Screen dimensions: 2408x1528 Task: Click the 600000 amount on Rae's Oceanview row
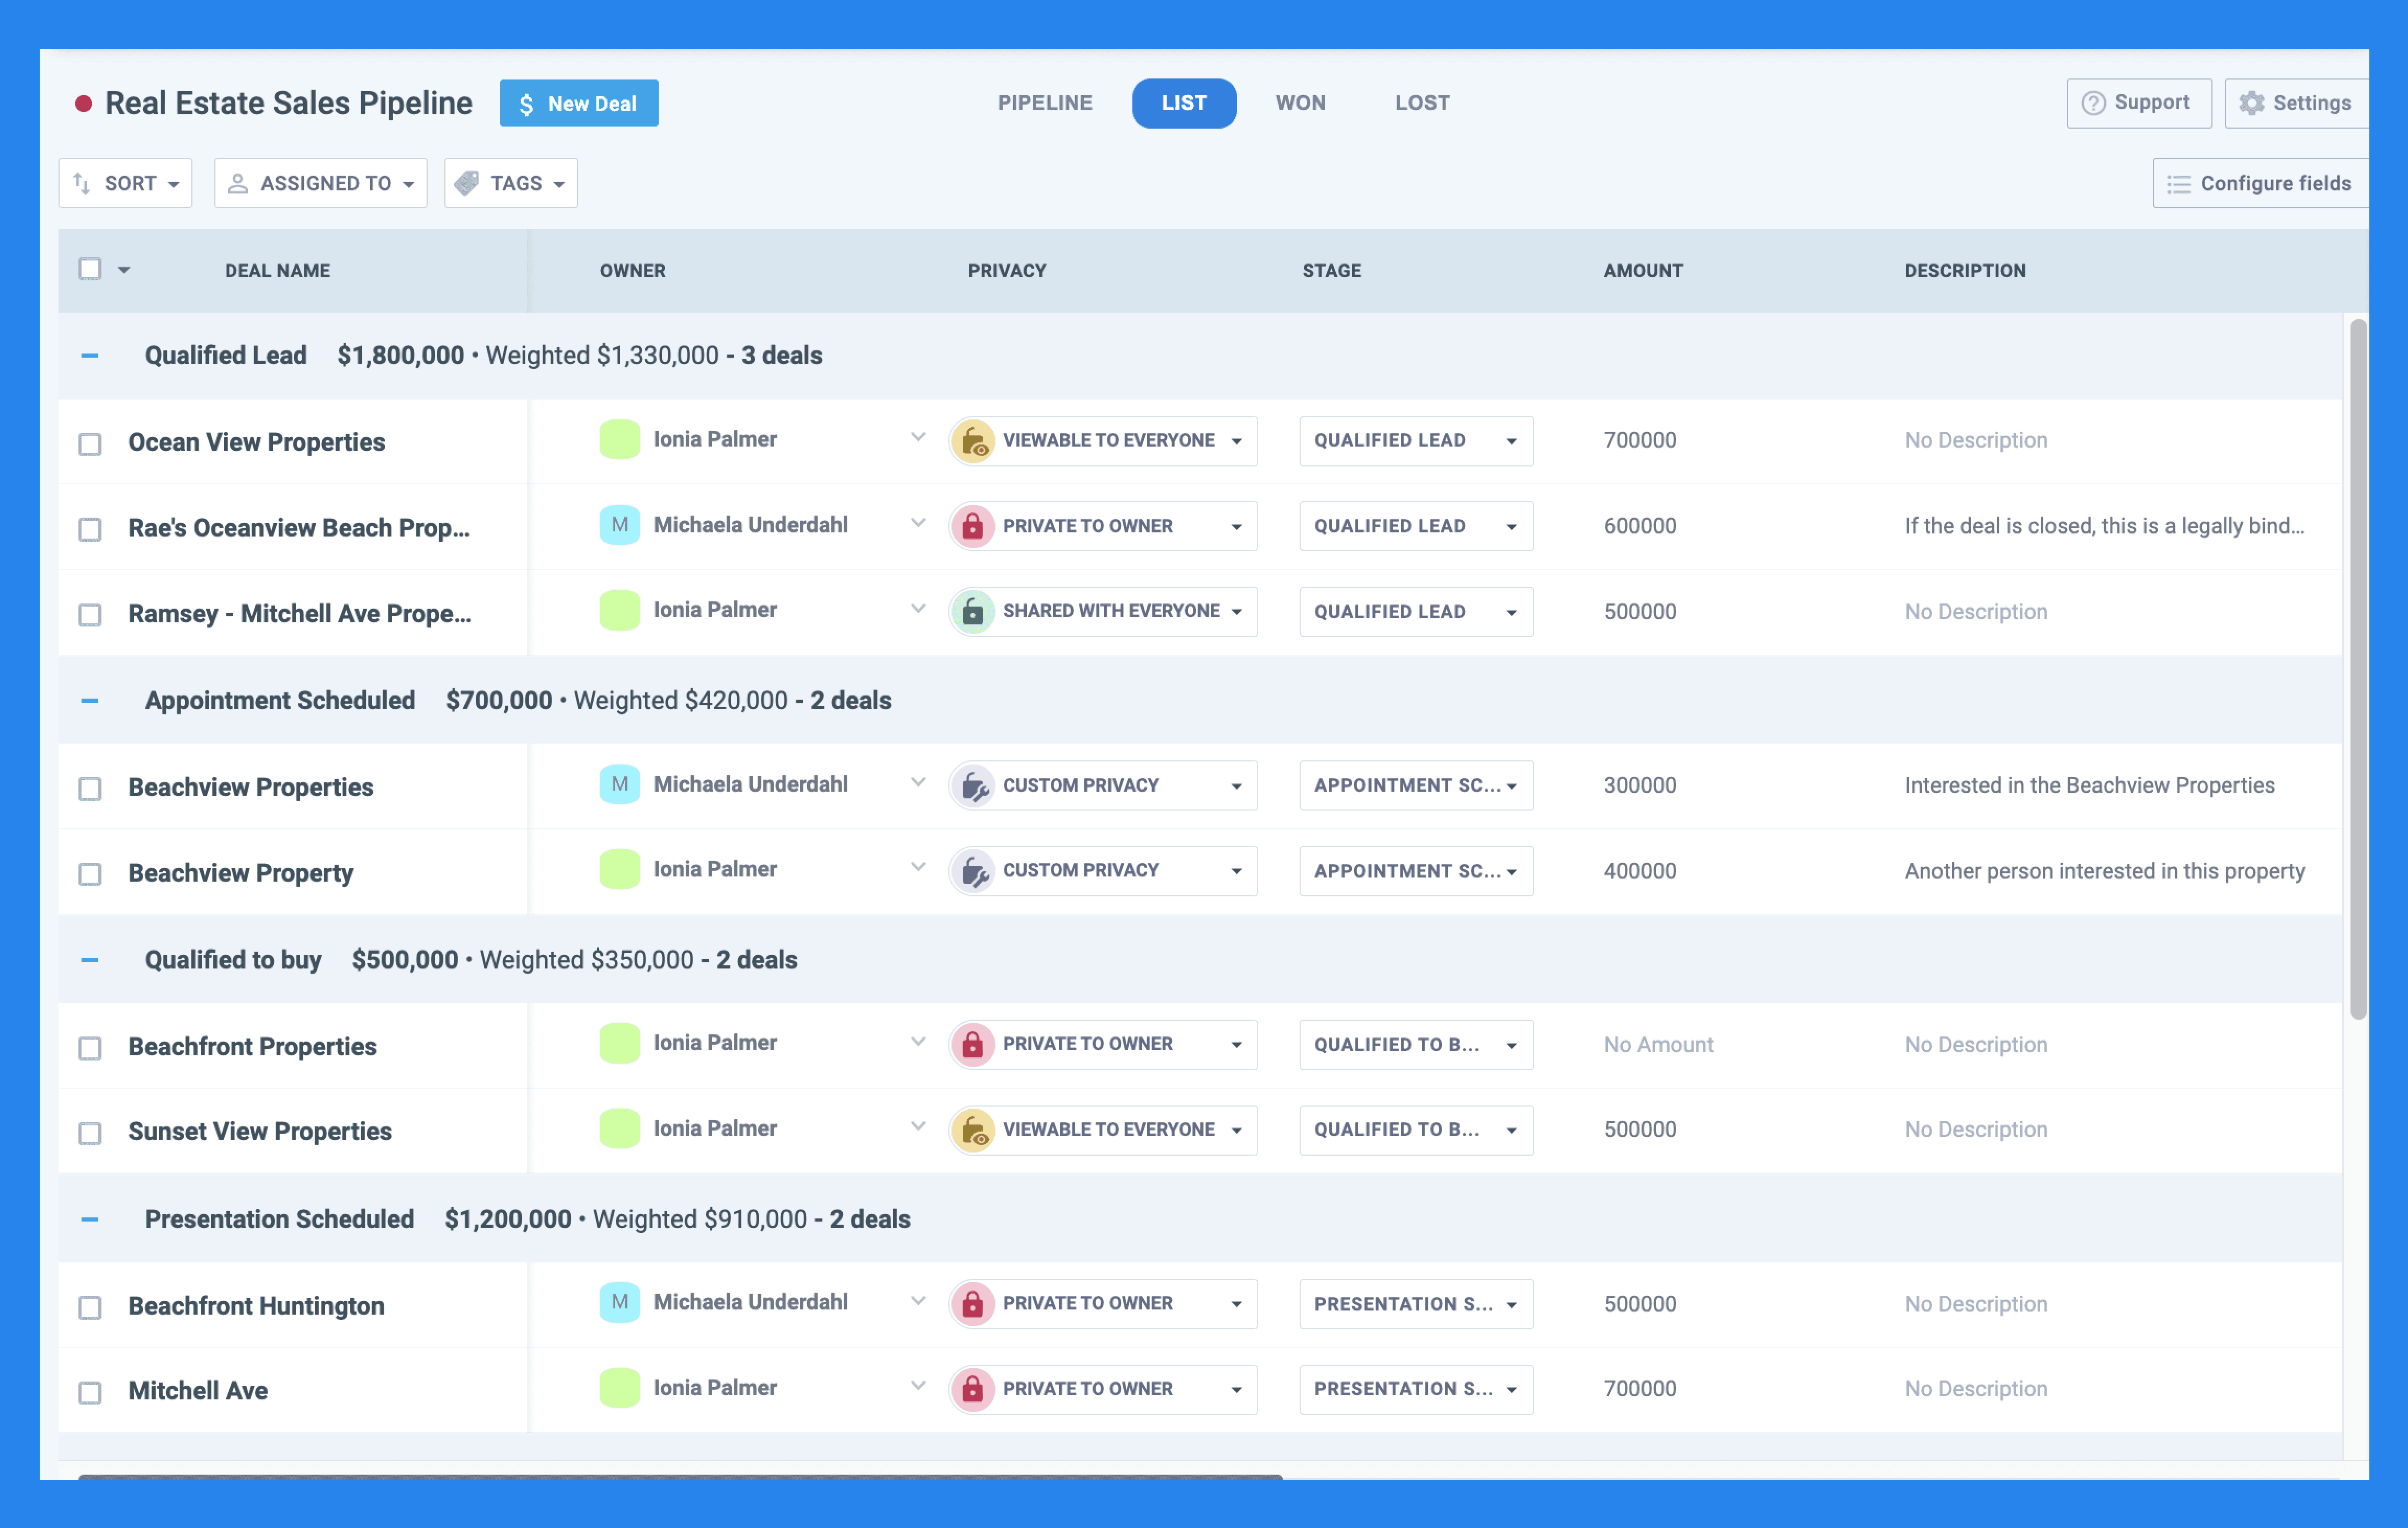point(1640,526)
